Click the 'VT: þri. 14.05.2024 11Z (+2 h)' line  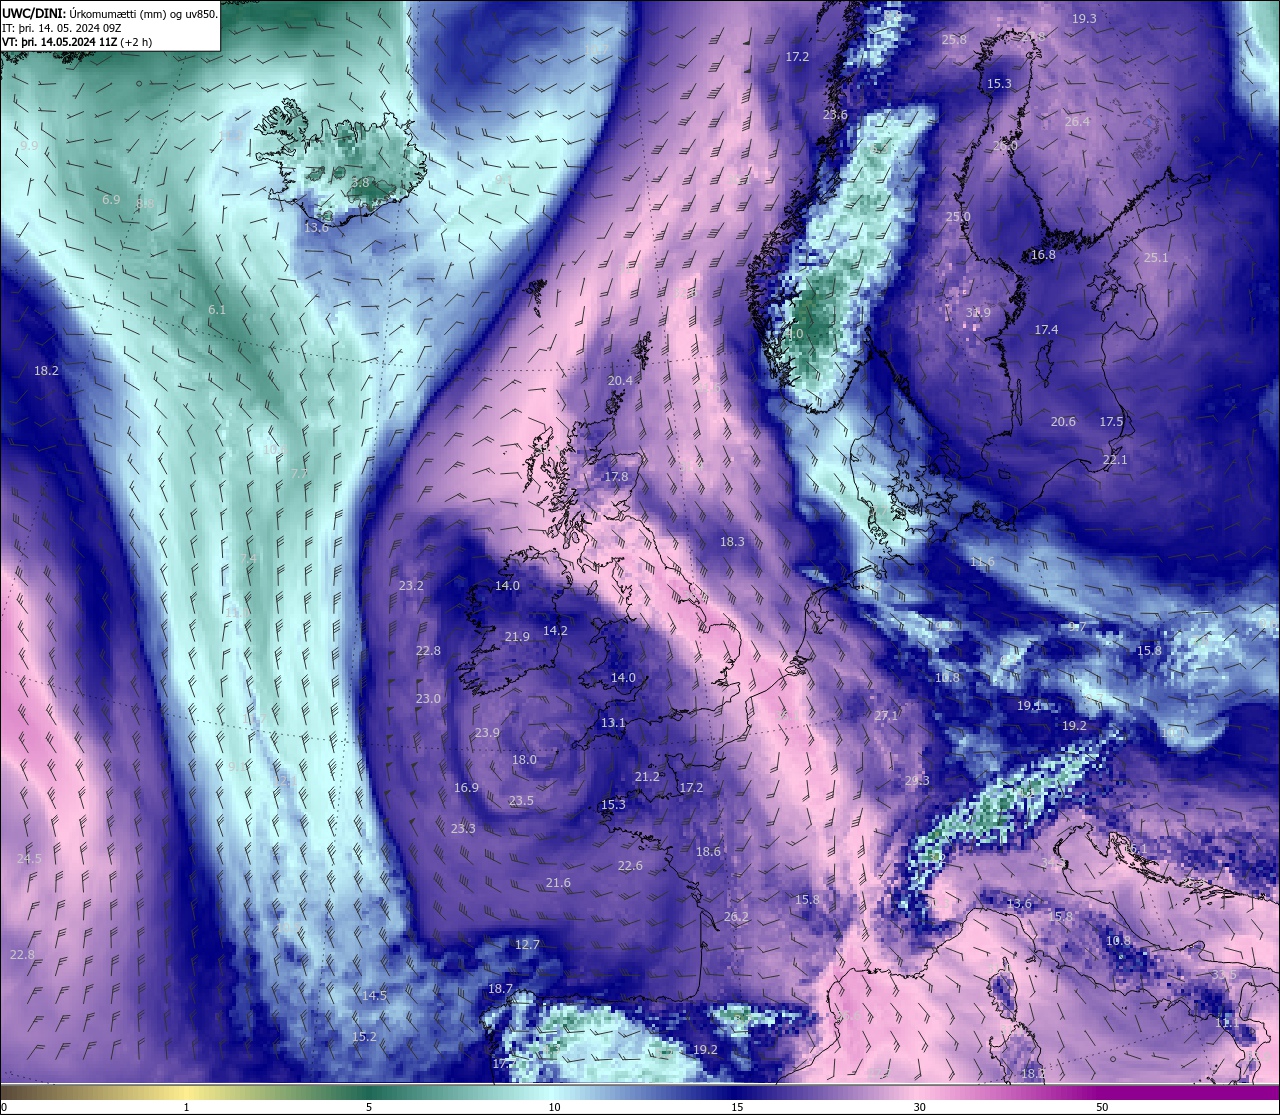77,42
